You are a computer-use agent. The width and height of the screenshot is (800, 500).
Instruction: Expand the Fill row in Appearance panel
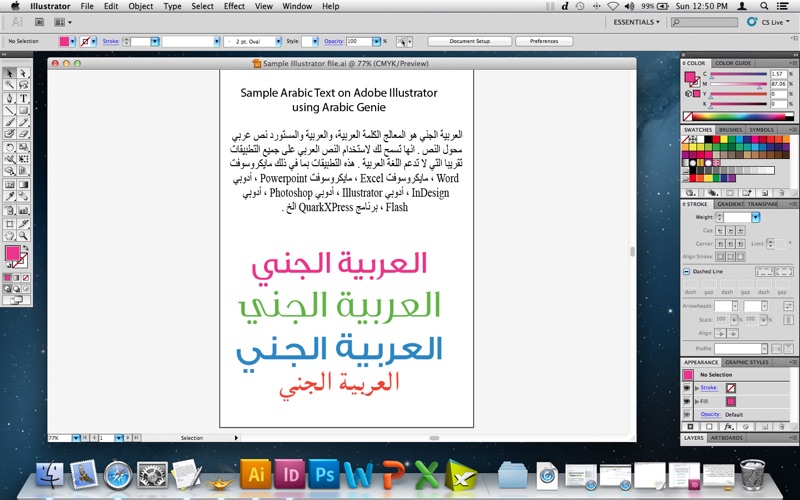pyautogui.click(x=697, y=402)
